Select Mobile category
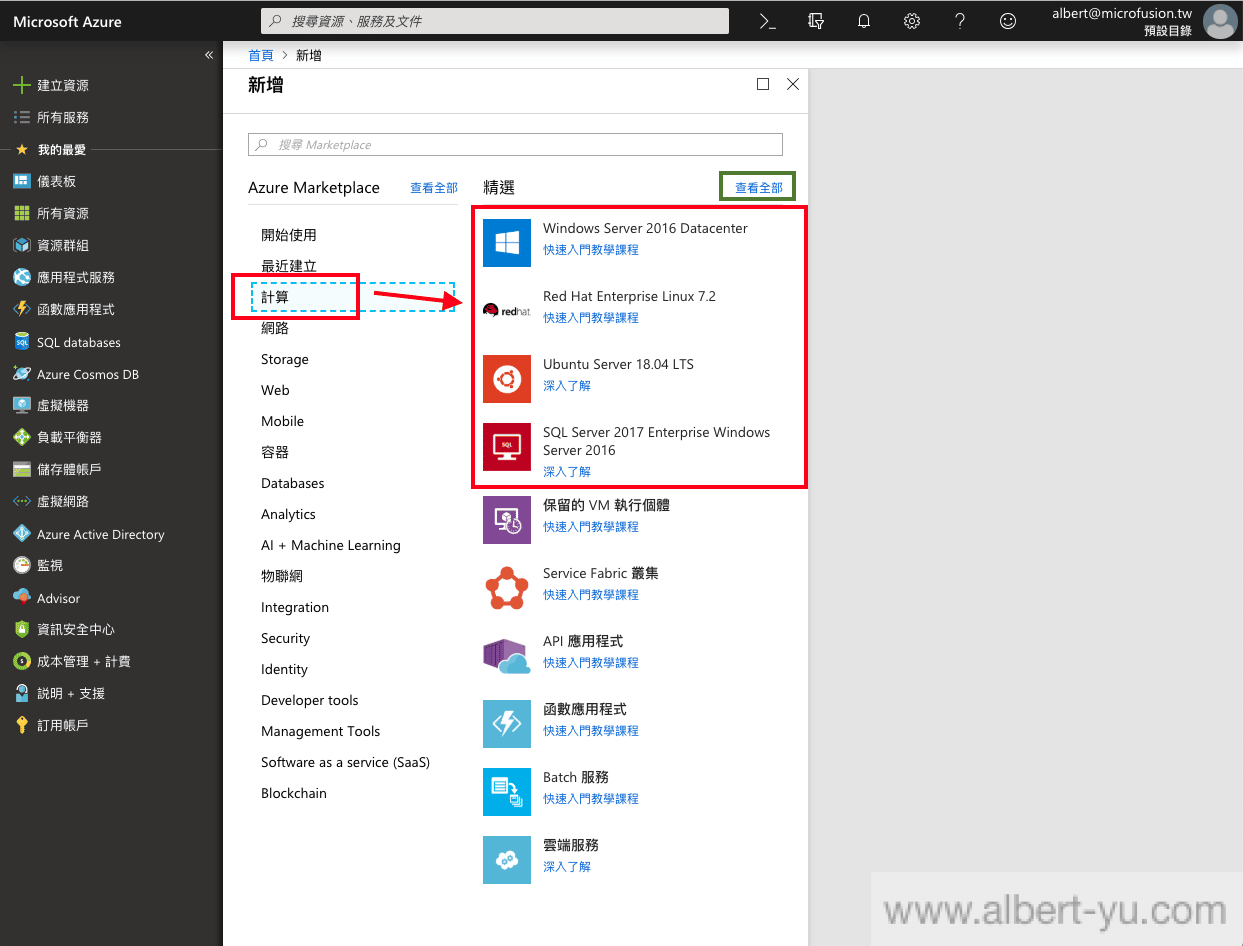Screen dimensions: 1243x946 (282, 421)
